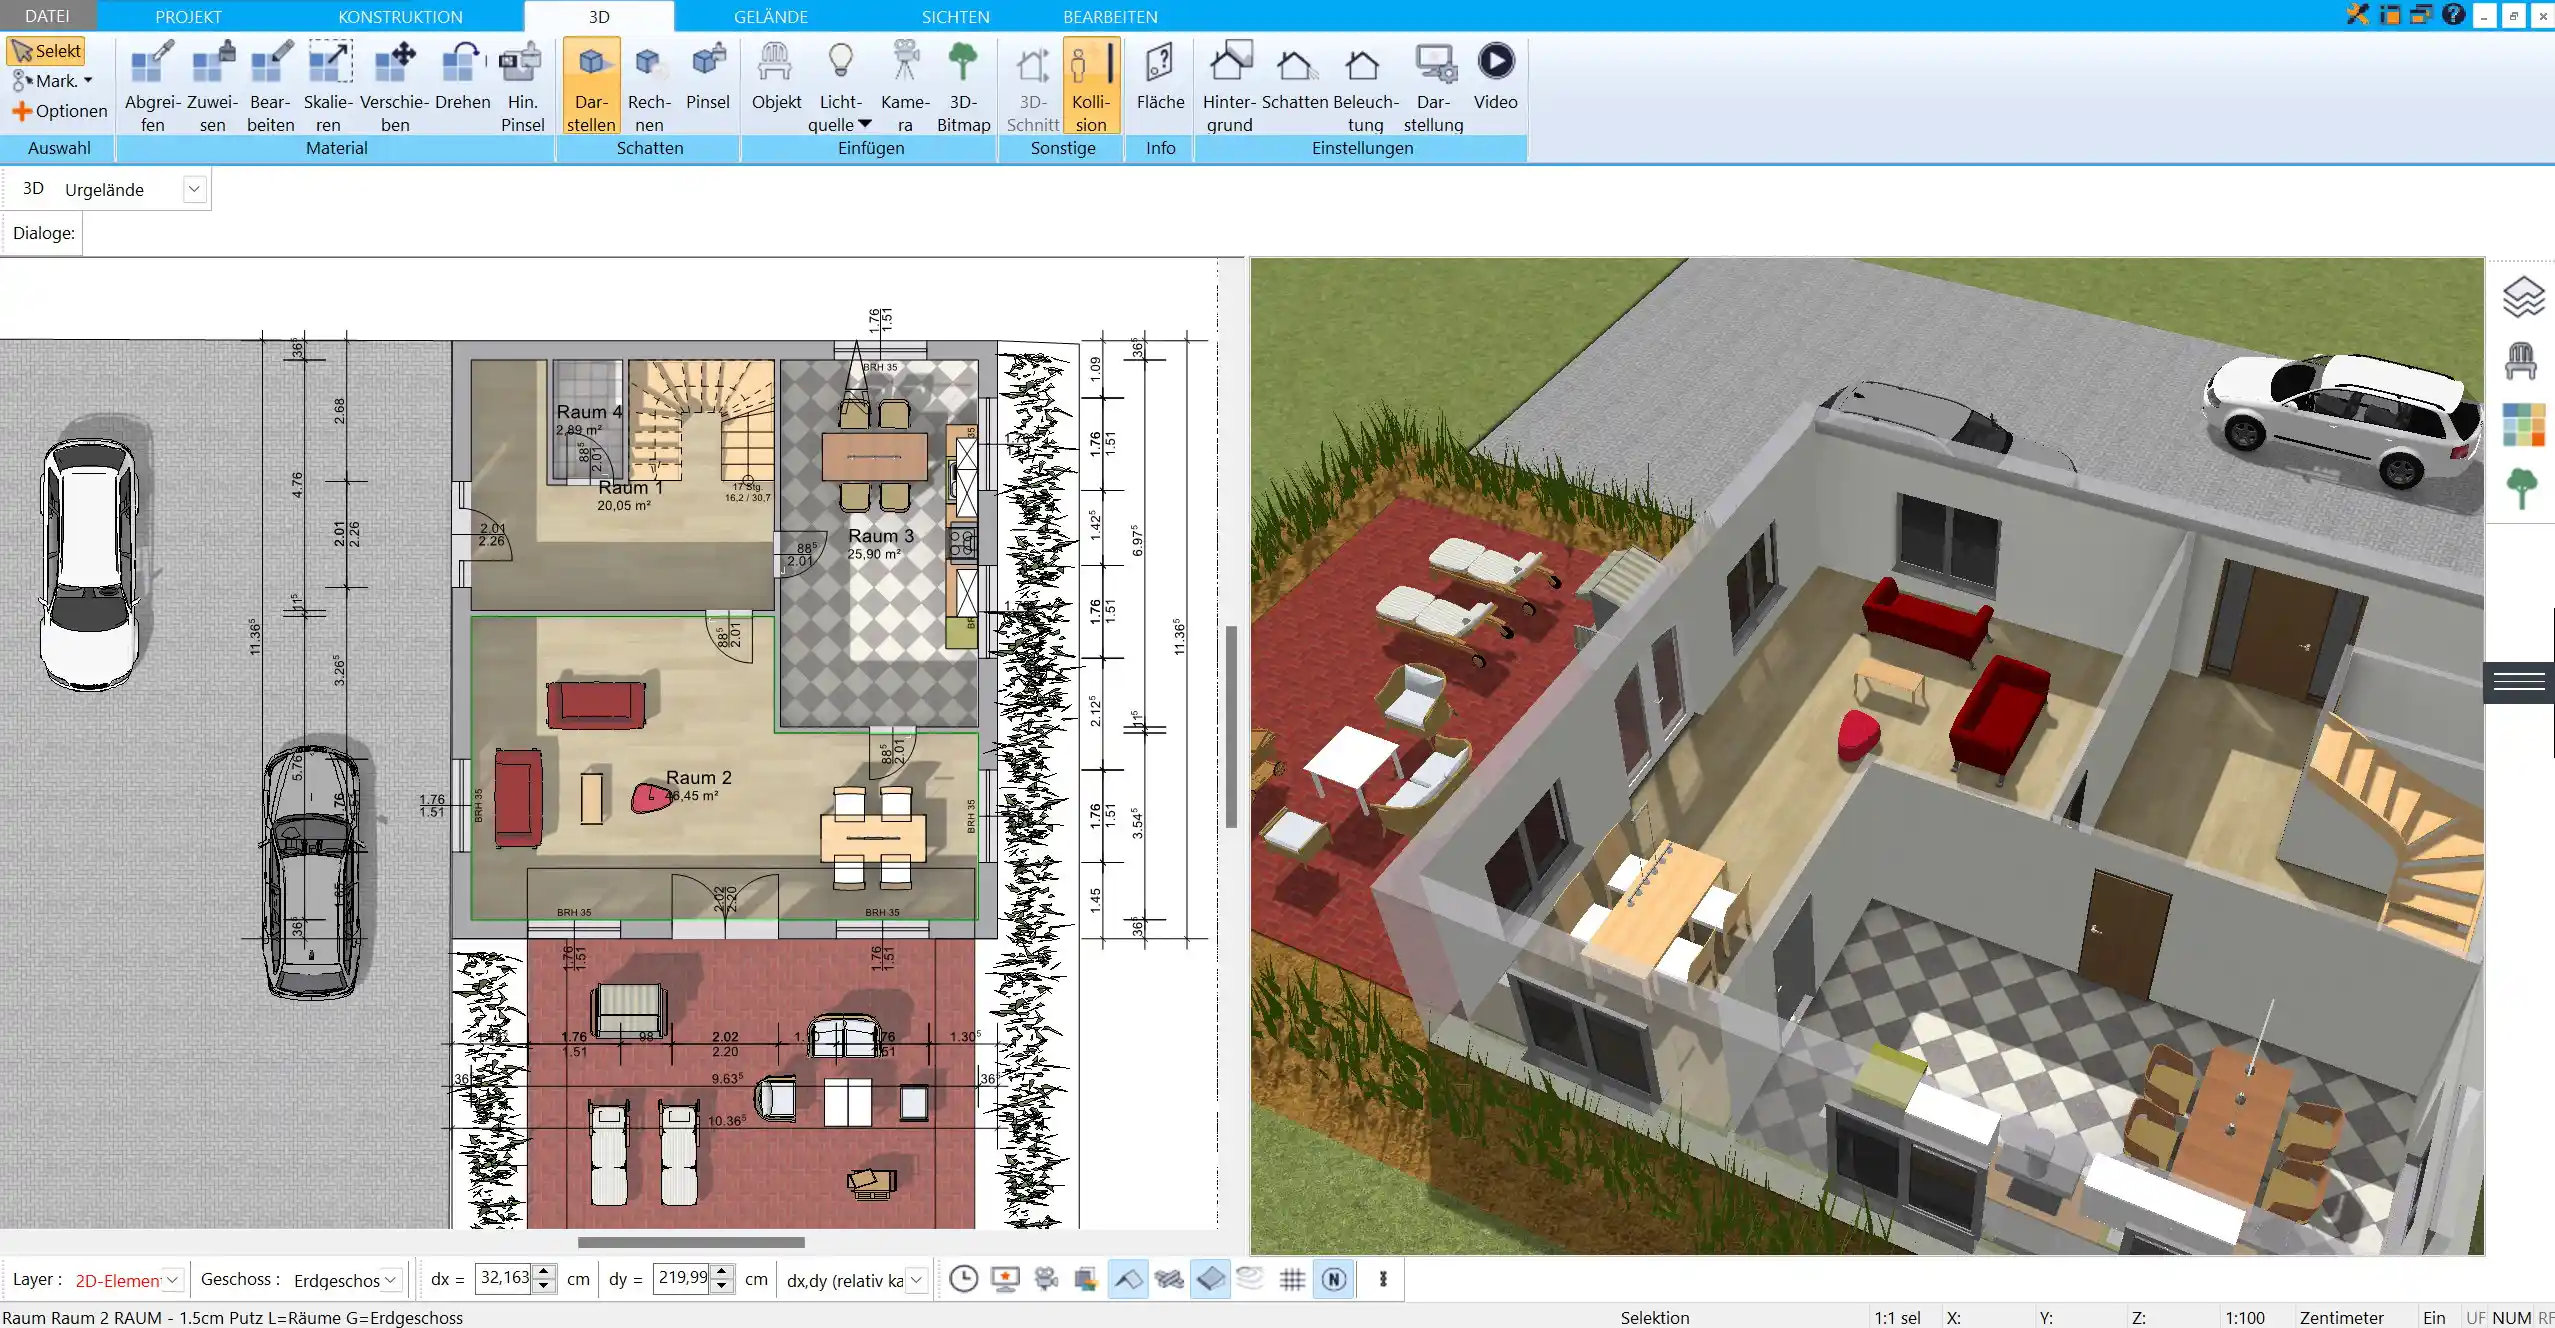Switch to the KONSTRUKTION tab
The image size is (2555, 1328).
[x=400, y=16]
